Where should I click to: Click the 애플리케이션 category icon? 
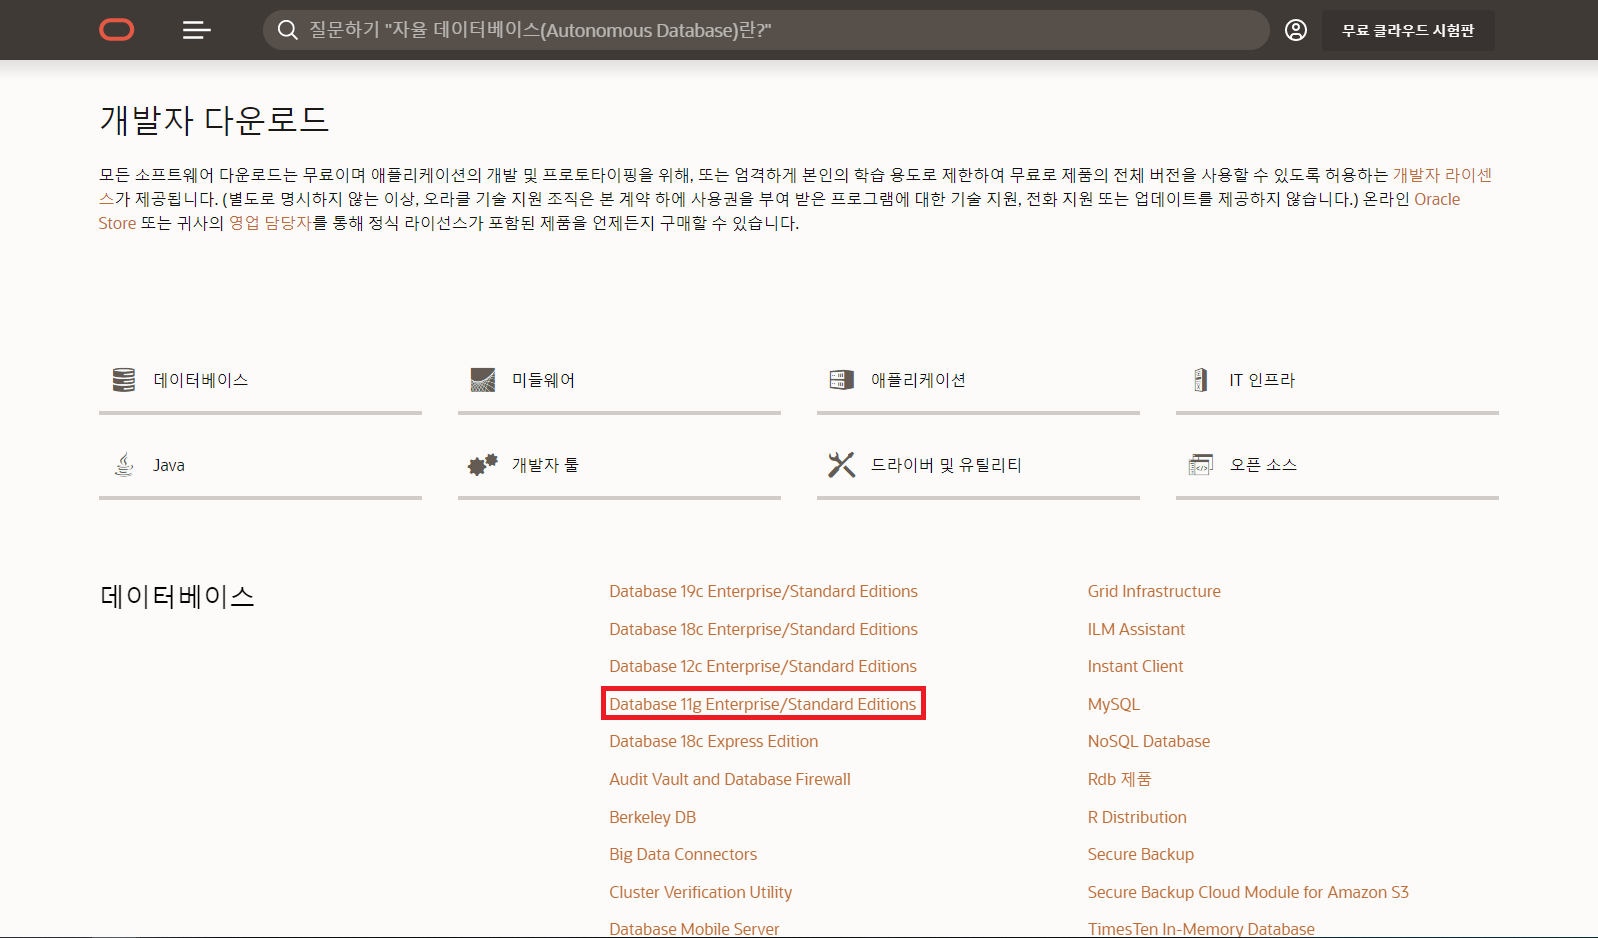coord(842,380)
